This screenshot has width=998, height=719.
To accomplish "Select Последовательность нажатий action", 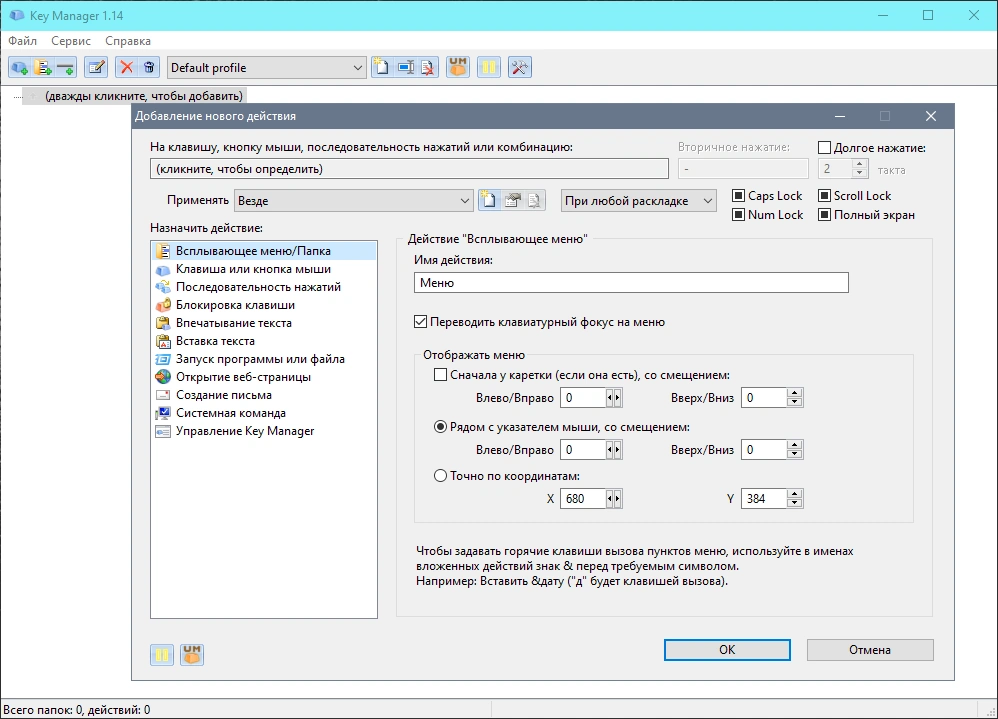I will 264,287.
